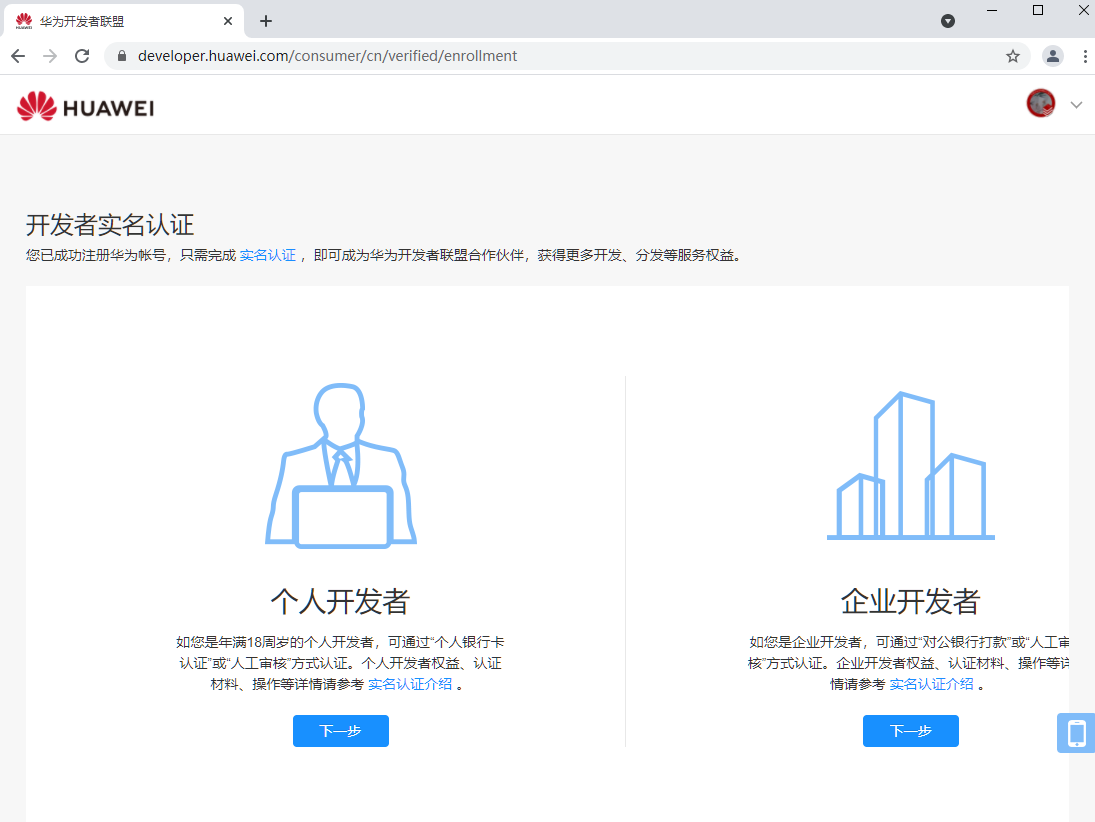
Task: Expand the dropdown chevron beside the avatar
Action: (1076, 105)
